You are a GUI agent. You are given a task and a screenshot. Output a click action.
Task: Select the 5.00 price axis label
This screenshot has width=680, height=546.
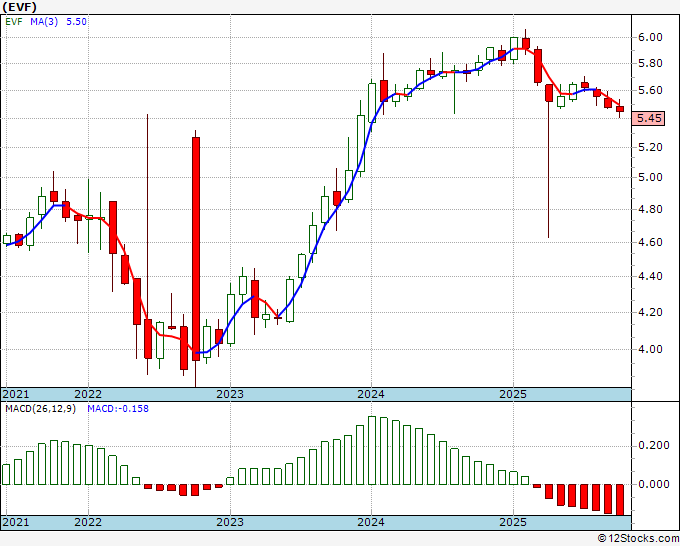click(x=650, y=177)
